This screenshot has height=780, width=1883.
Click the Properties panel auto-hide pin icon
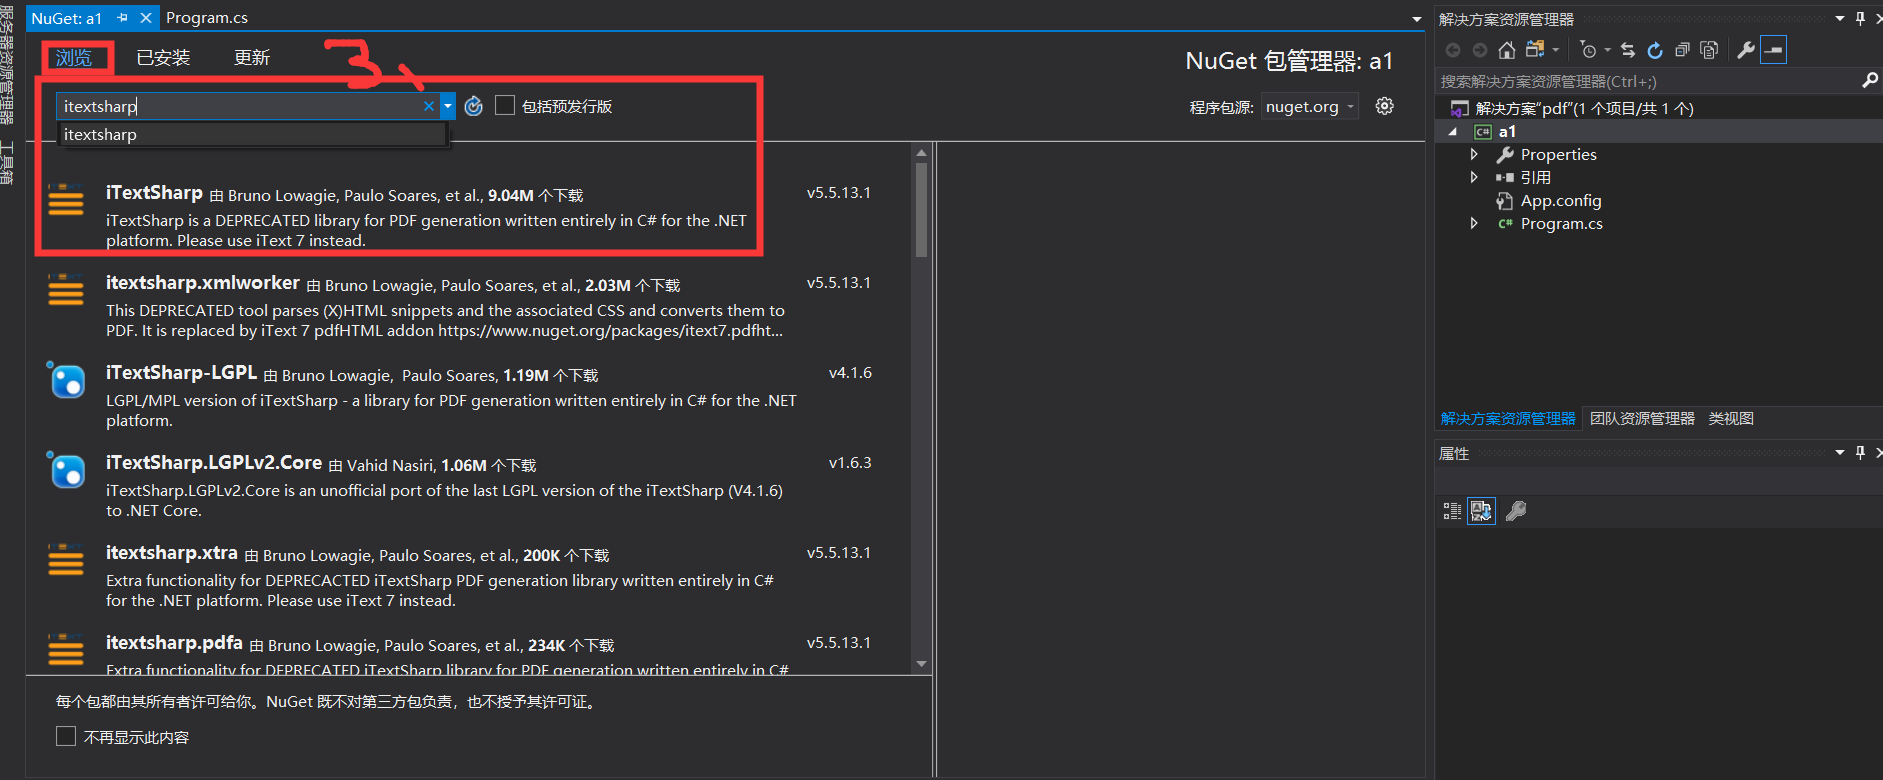point(1860,453)
